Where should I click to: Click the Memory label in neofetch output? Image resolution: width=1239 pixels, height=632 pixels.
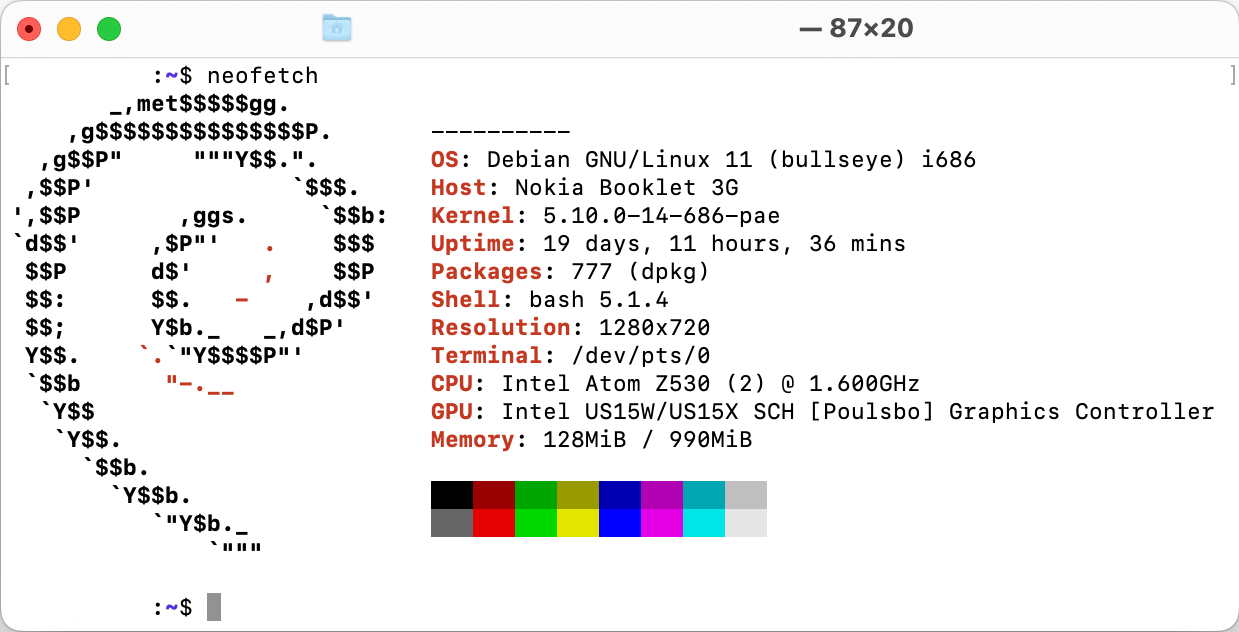coord(472,440)
